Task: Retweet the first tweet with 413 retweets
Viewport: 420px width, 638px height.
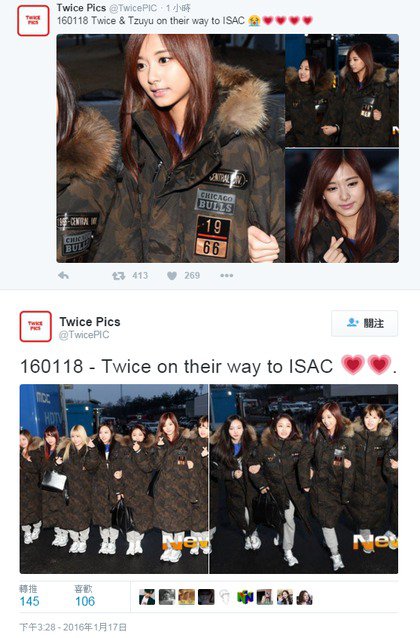Action: (118, 276)
